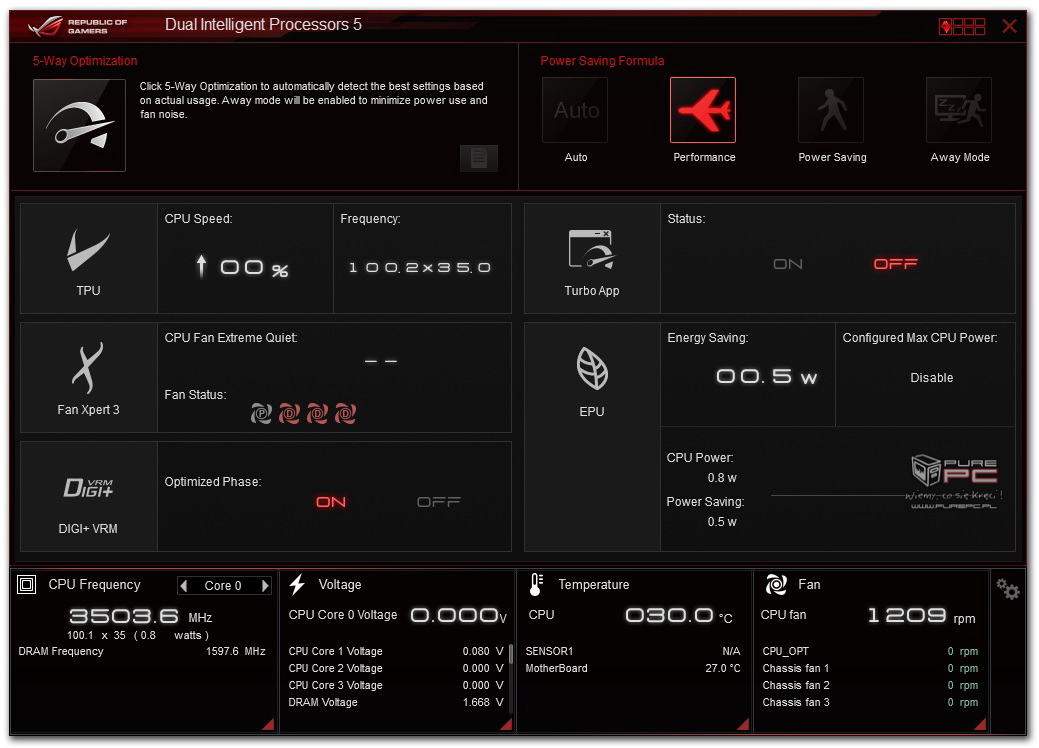This screenshot has width=1039, height=748.
Task: Click the 'Power Saving Formula' heading
Action: point(602,61)
